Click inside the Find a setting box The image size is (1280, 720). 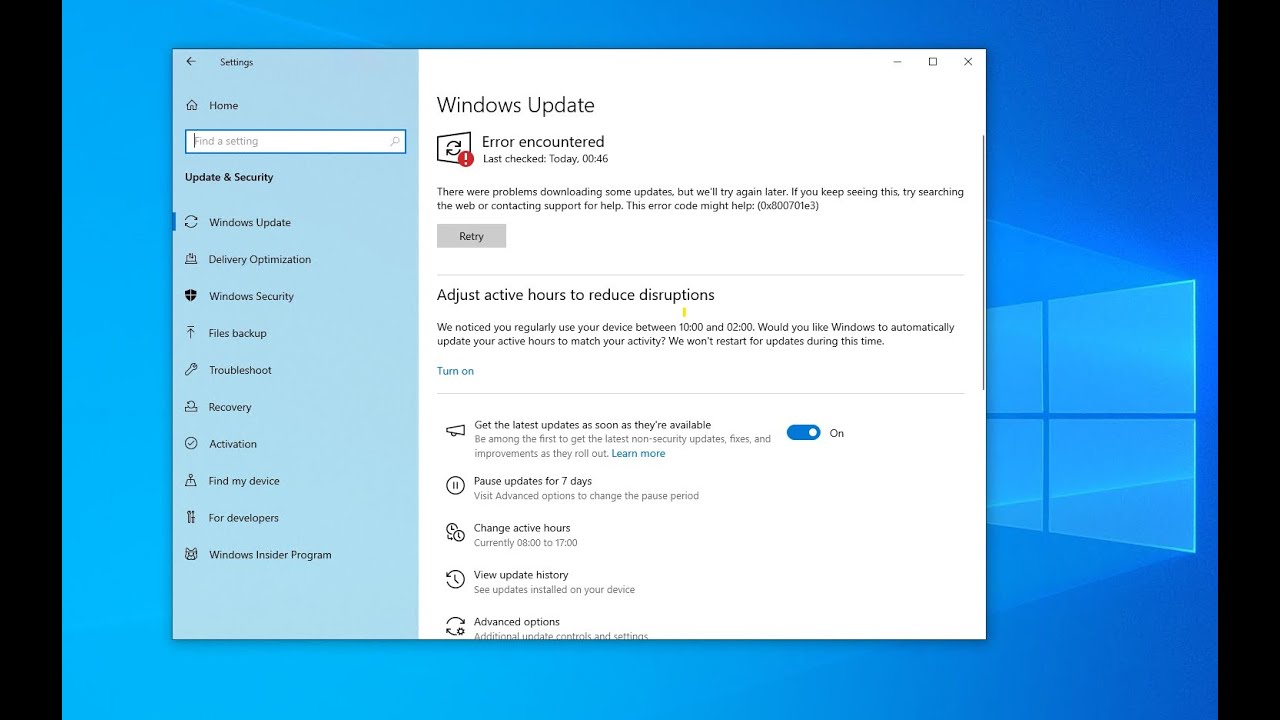coord(295,142)
